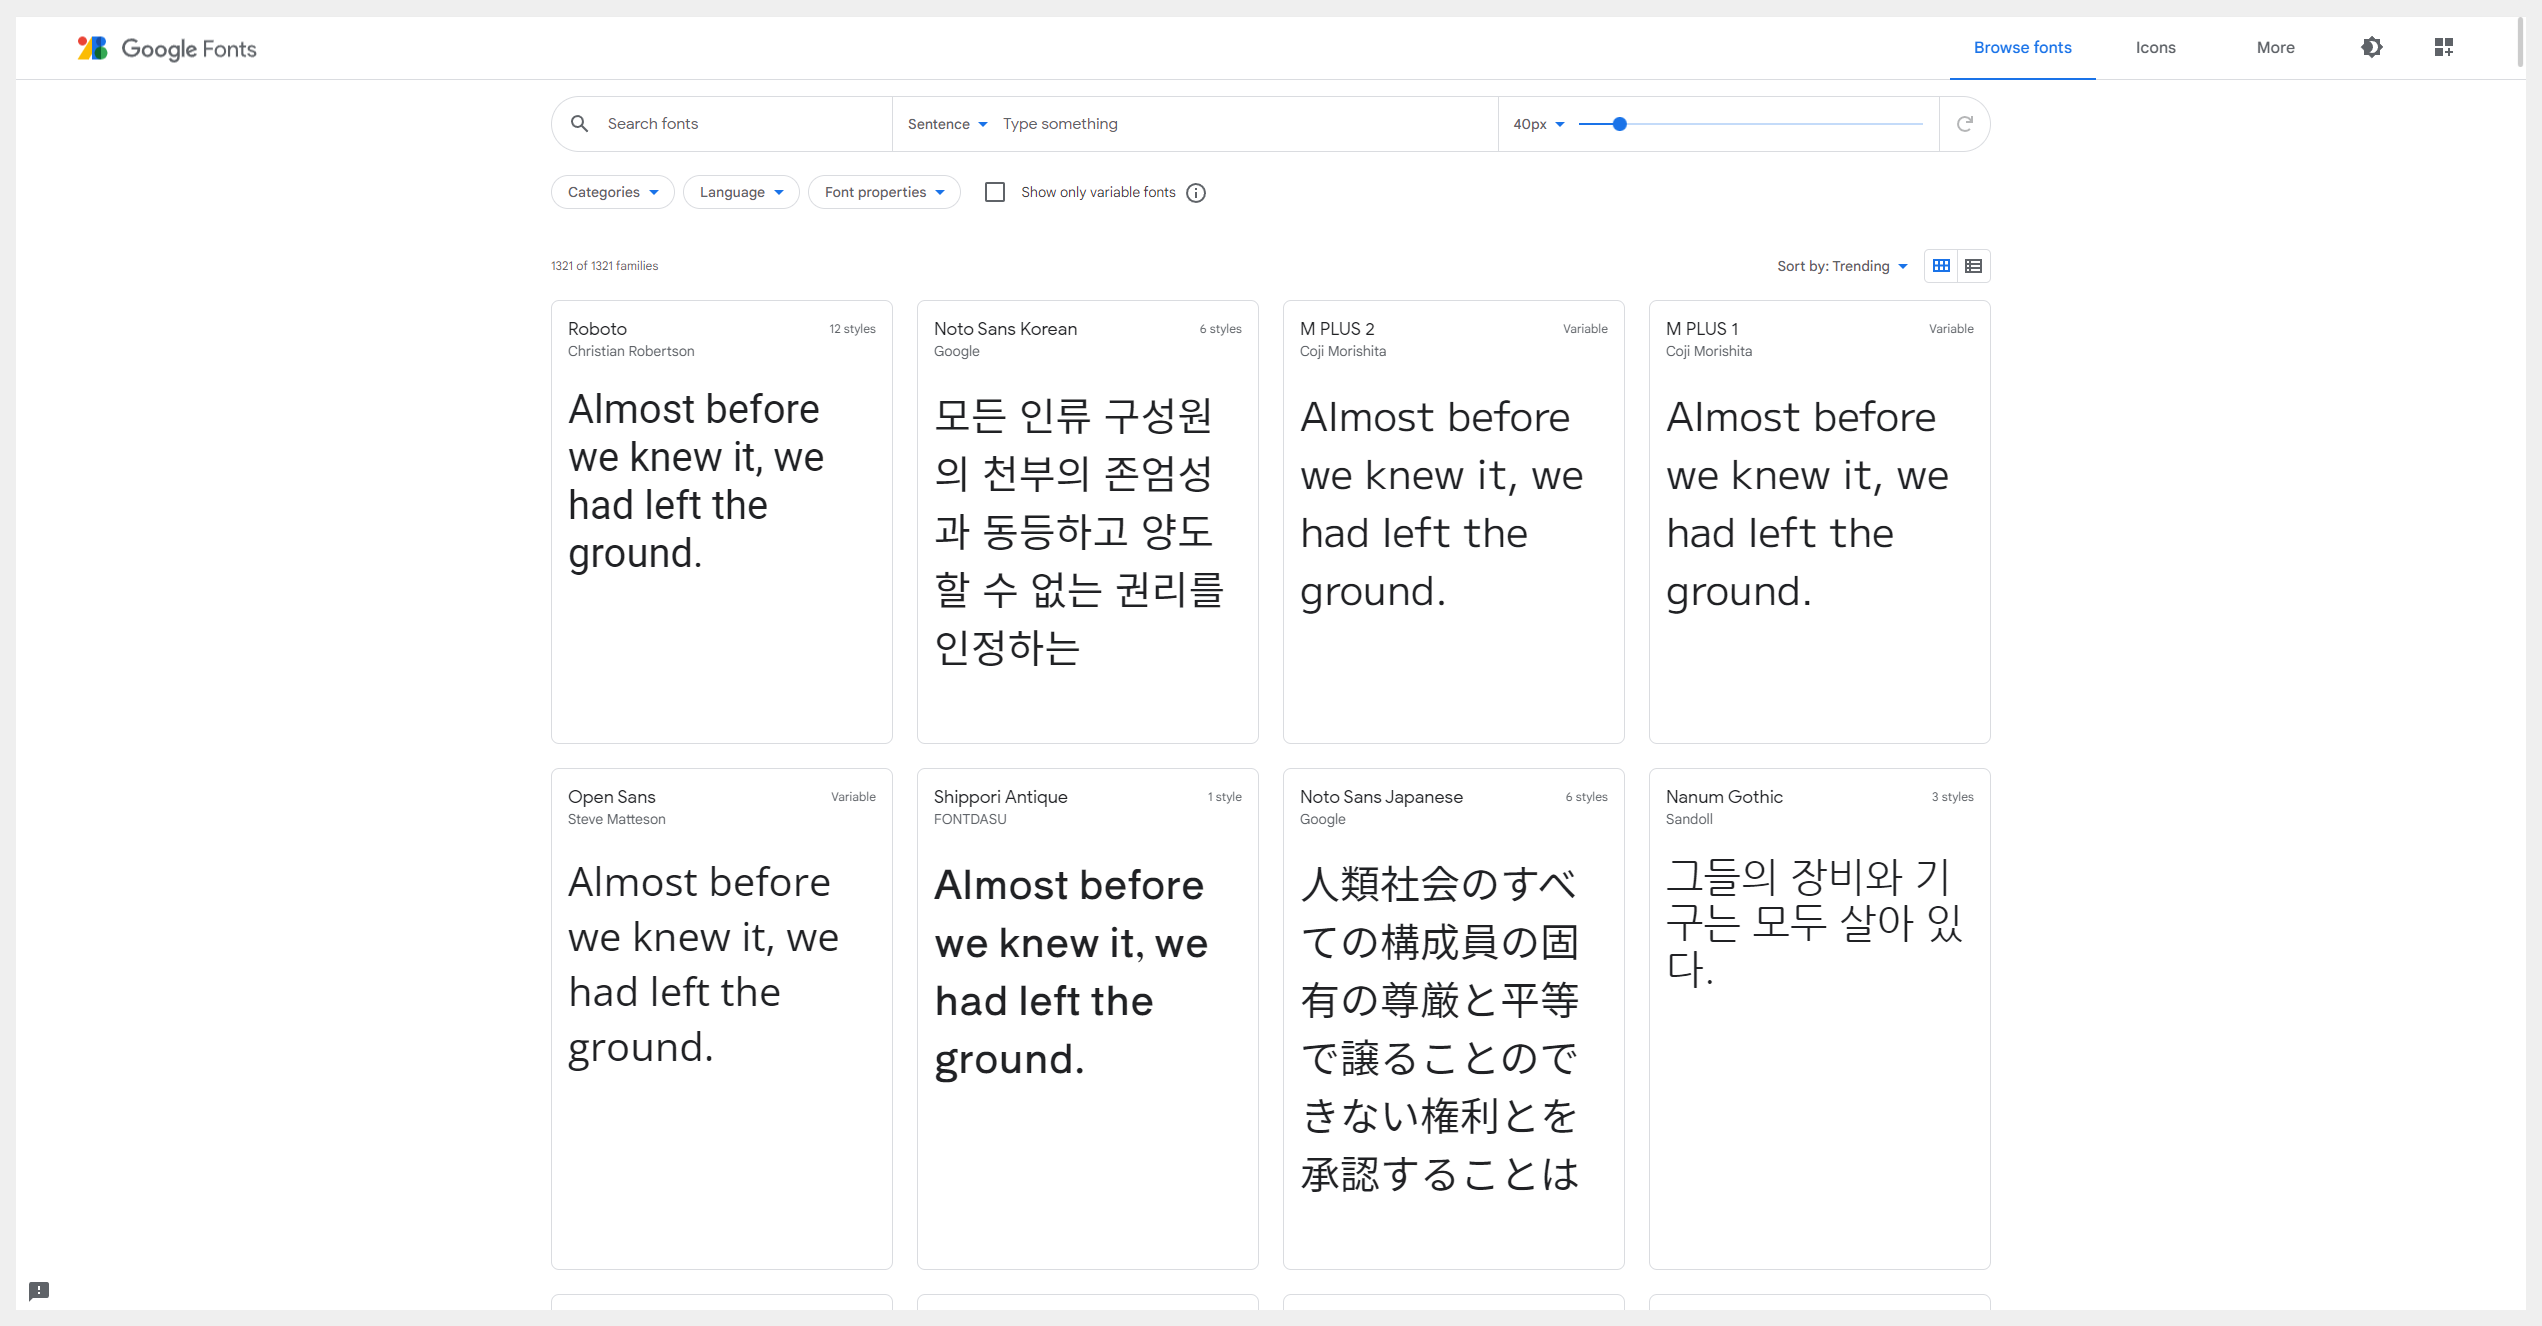This screenshot has height=1326, width=2542.
Task: Open the Language filter dropdown
Action: pos(741,192)
